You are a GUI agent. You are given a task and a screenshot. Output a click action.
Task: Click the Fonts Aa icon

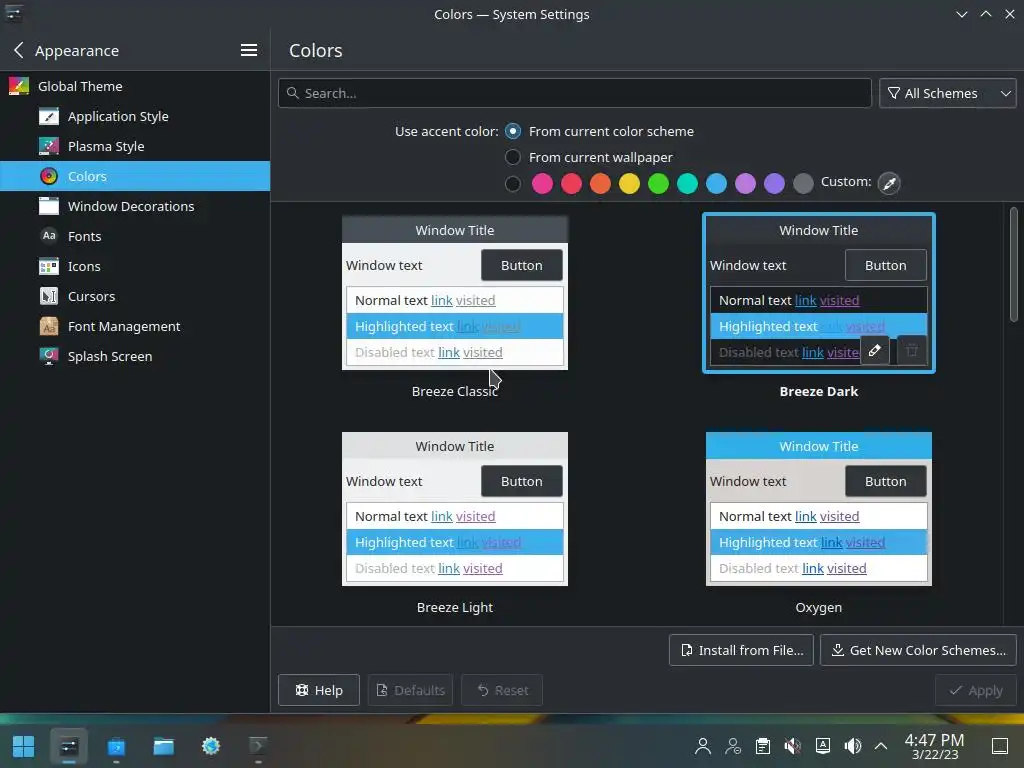pyautogui.click(x=48, y=236)
